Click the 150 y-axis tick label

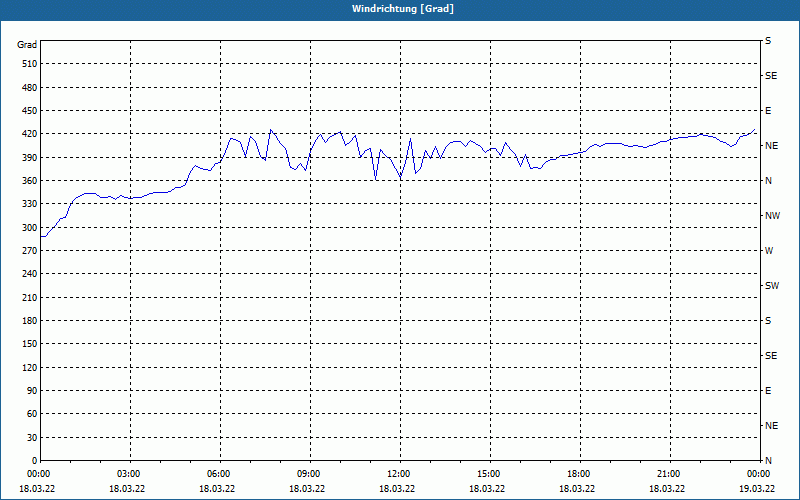coord(30,344)
